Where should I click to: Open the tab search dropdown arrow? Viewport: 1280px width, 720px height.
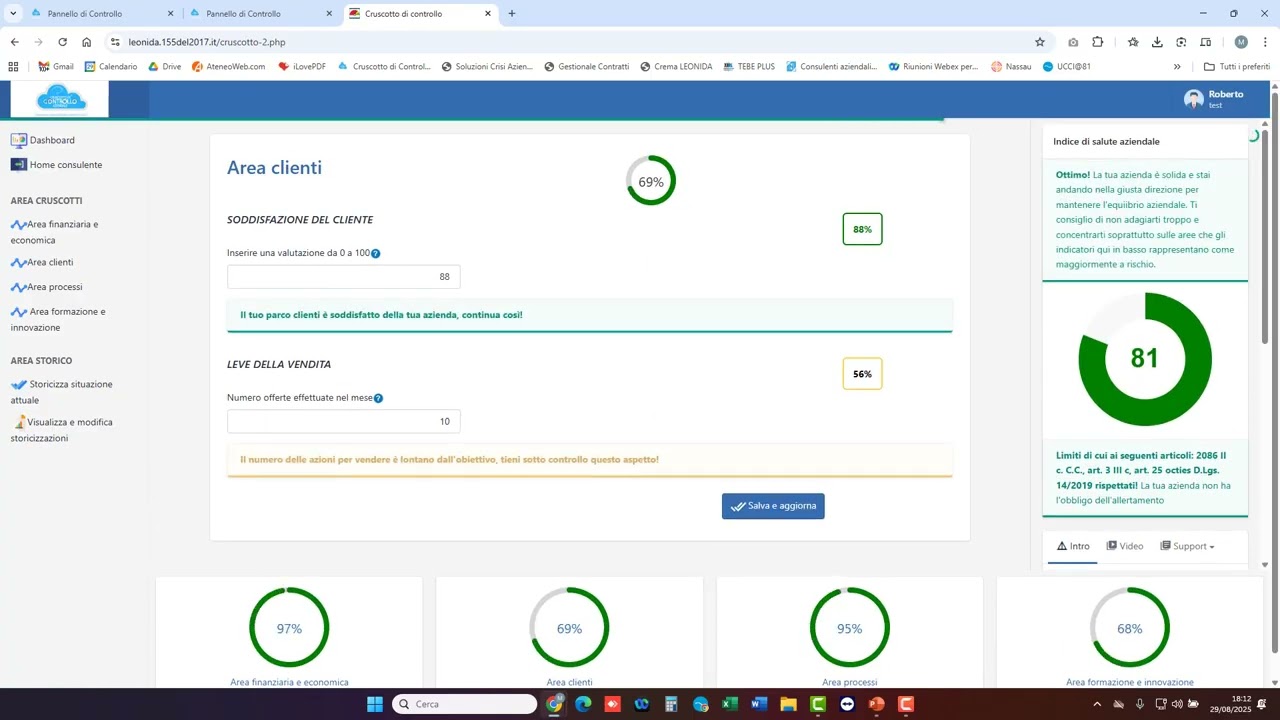[x=13, y=13]
